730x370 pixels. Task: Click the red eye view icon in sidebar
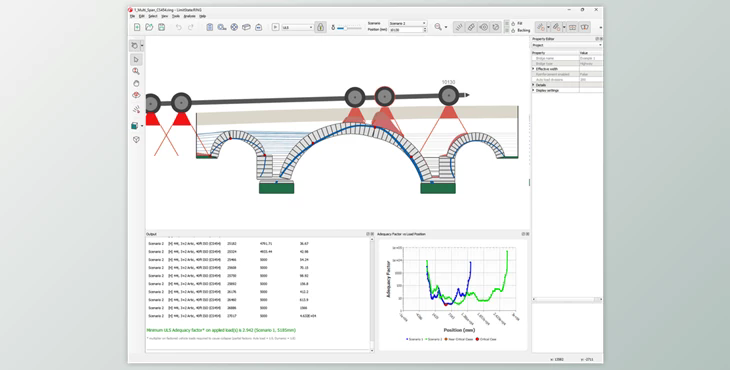pyautogui.click(x=136, y=95)
